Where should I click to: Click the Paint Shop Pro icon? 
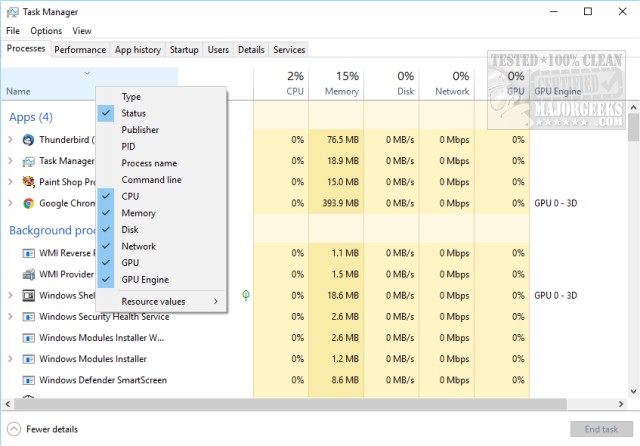coord(27,182)
